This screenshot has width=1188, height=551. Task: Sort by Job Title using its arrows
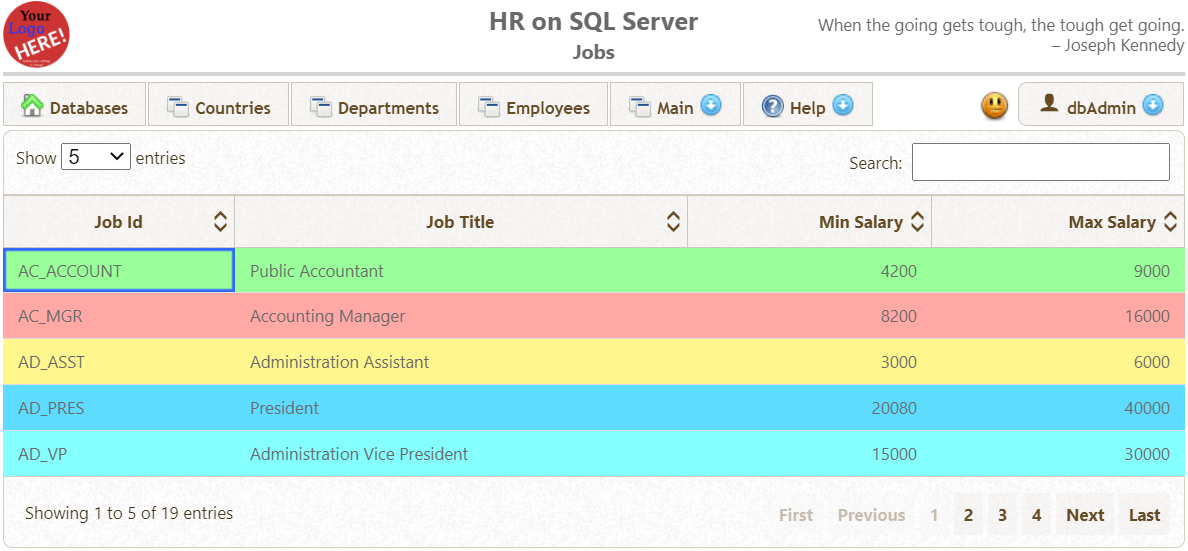[x=673, y=221]
